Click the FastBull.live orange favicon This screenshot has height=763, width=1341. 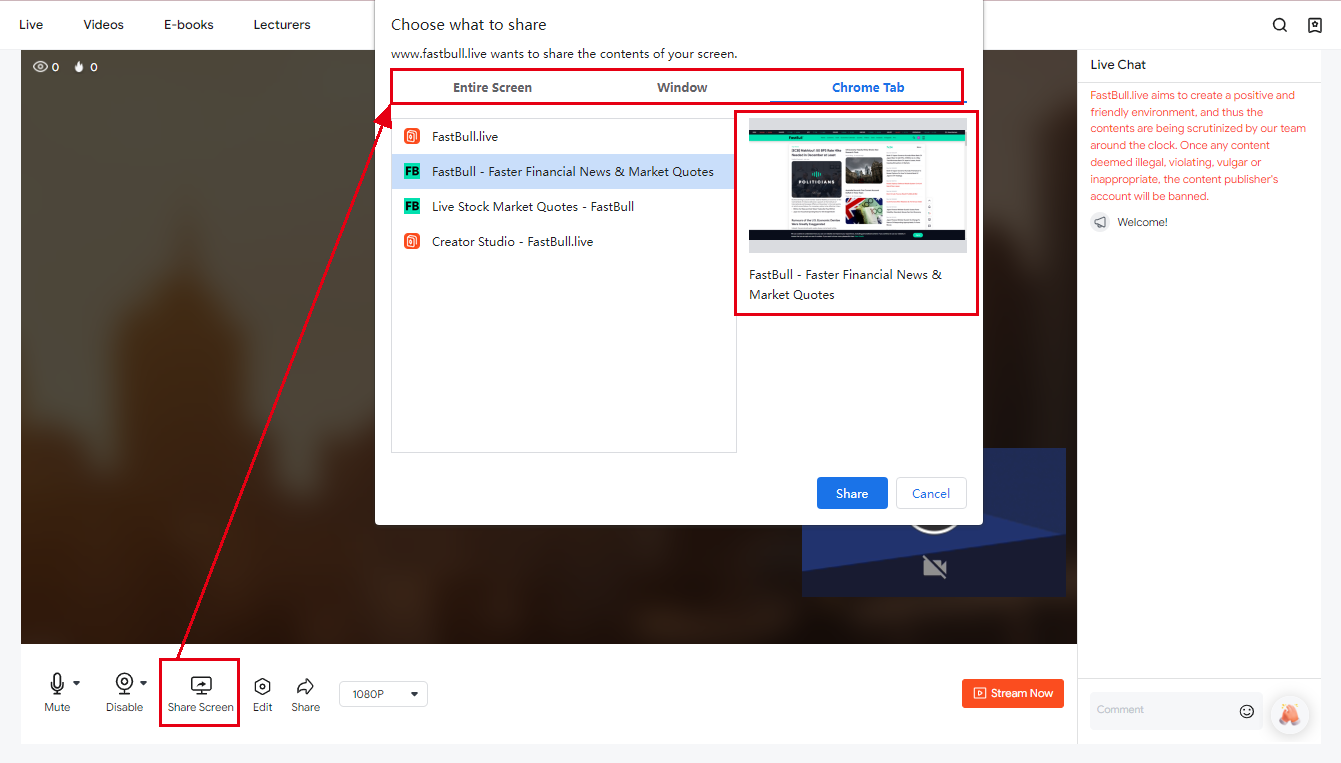point(412,137)
